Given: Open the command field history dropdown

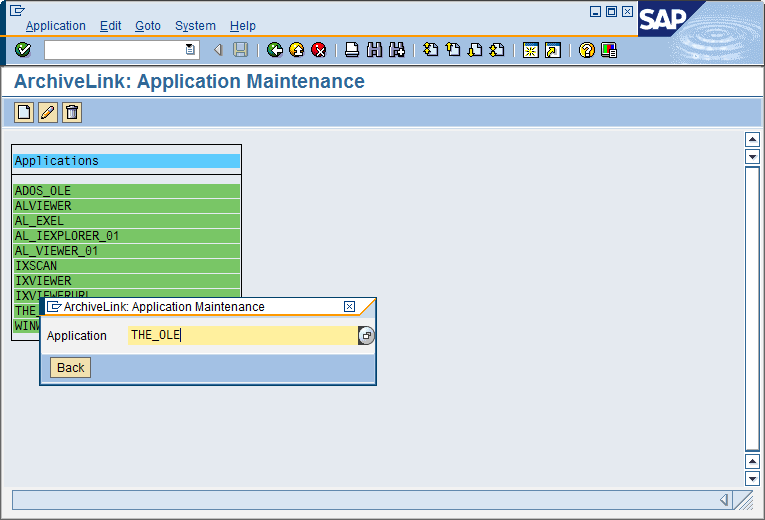Looking at the screenshot, I should pos(190,50).
